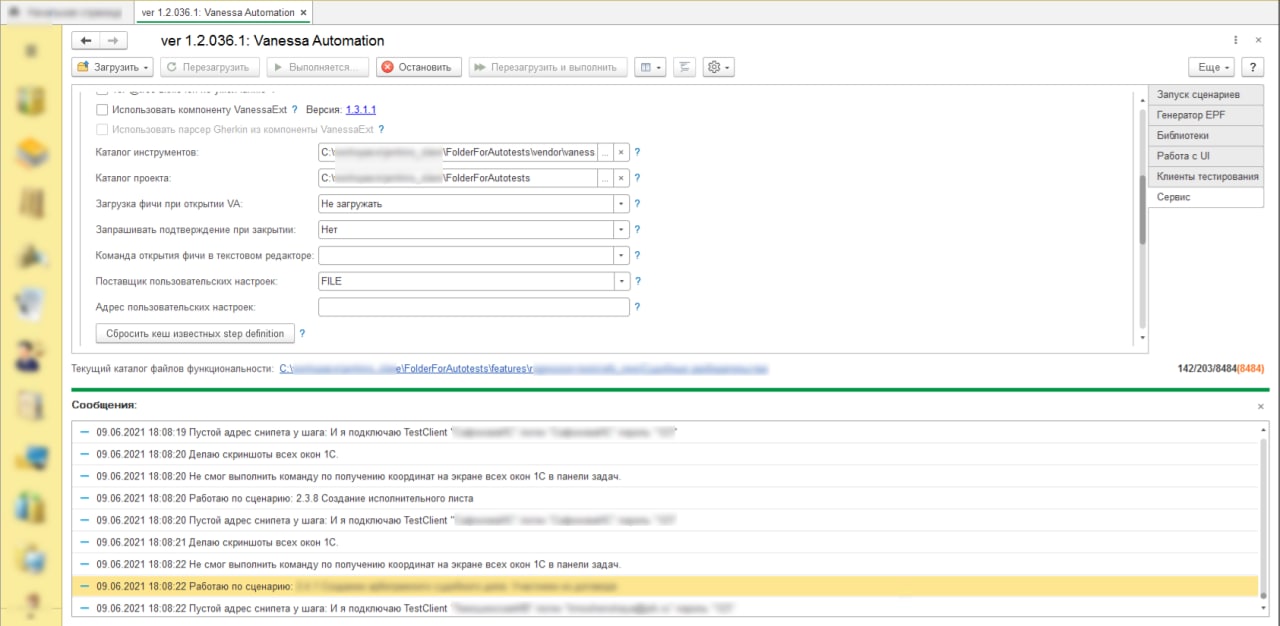The width and height of the screenshot is (1280, 626).
Task: Stop execution with the Остановить button
Action: pyautogui.click(x=419, y=67)
